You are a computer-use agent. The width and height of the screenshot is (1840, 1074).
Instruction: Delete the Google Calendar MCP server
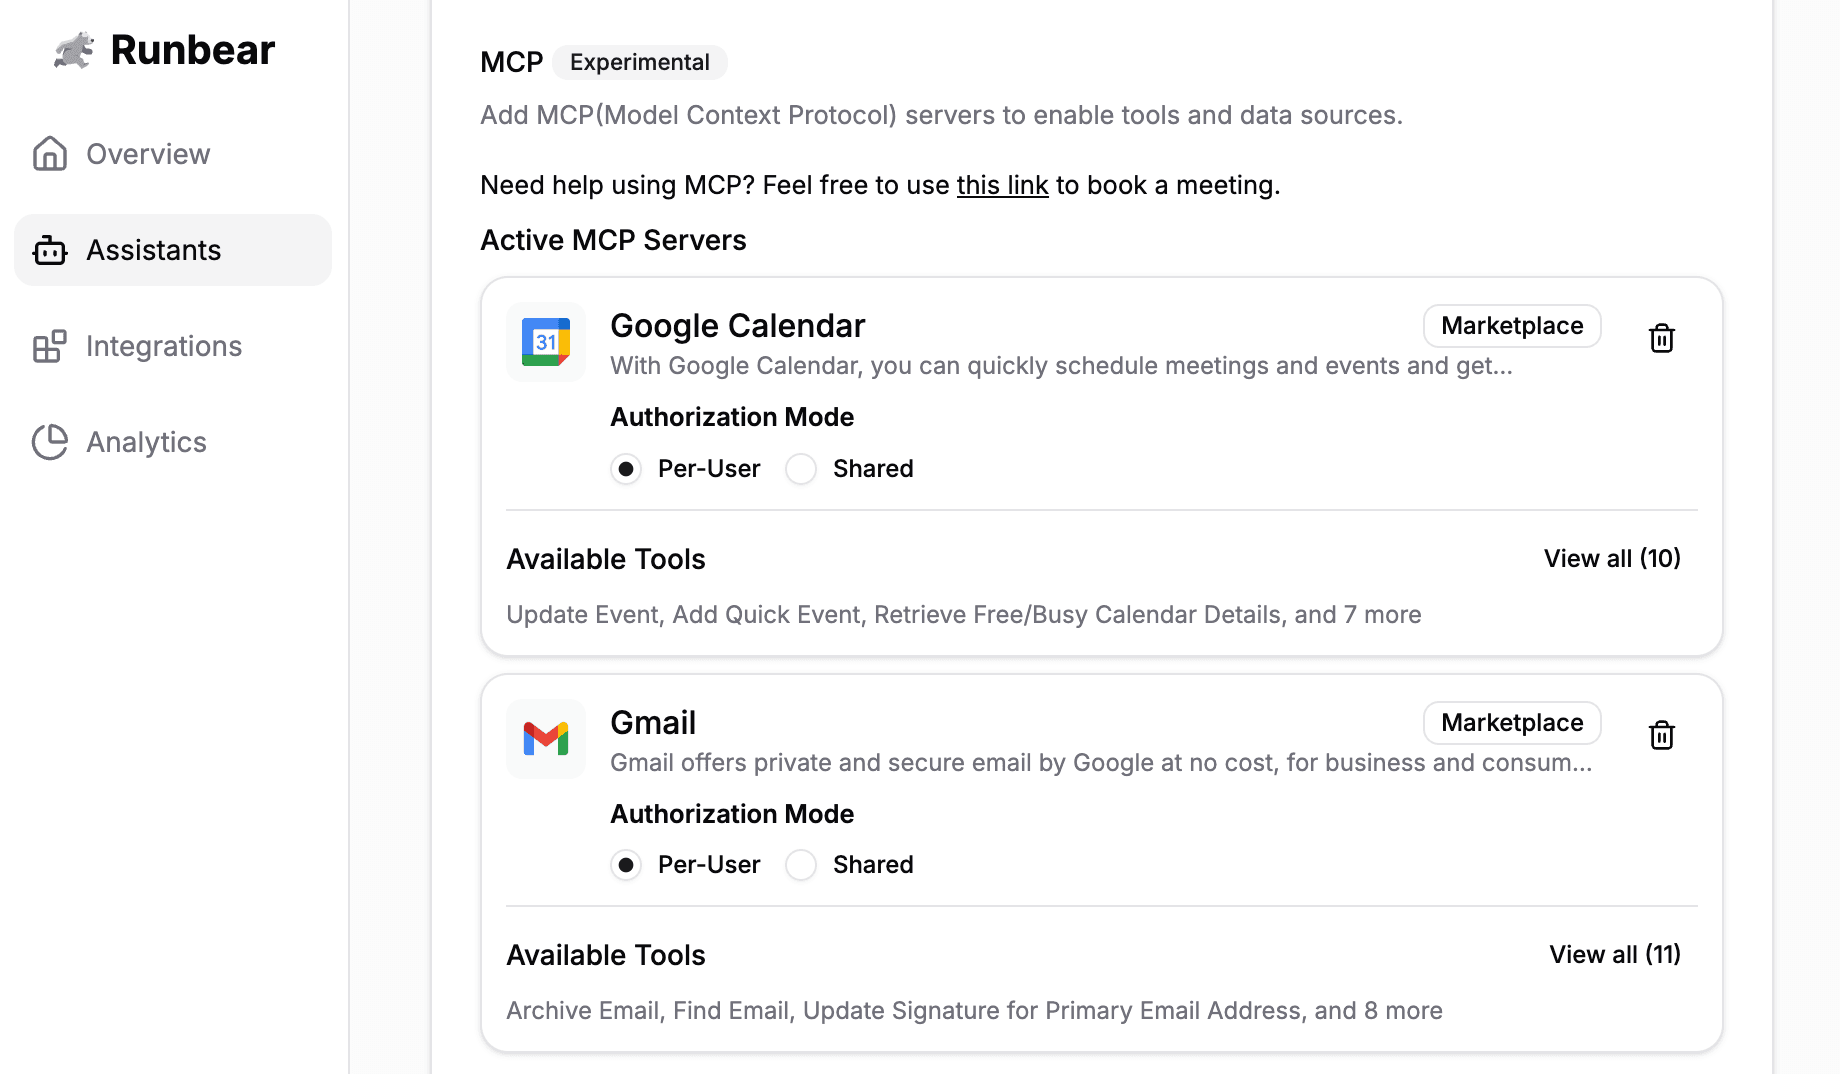click(1661, 338)
